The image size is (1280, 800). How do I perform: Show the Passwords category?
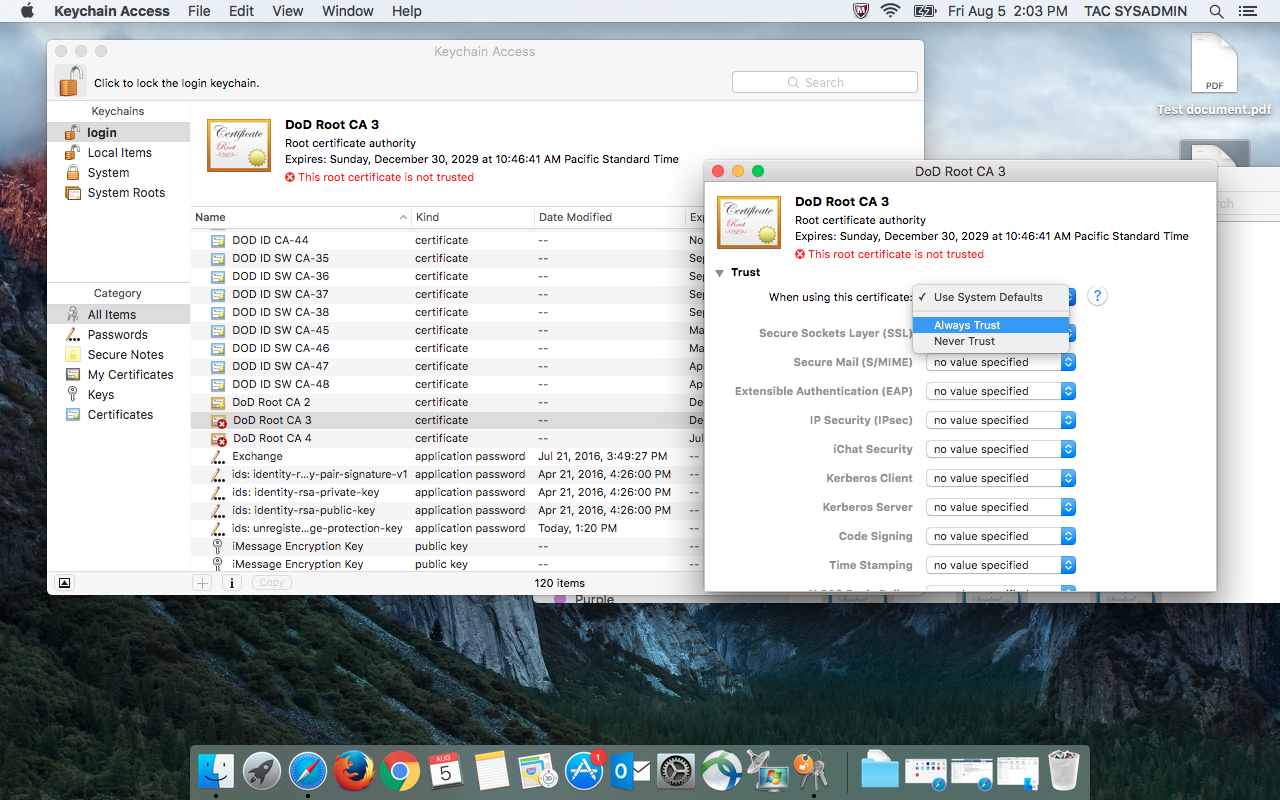[118, 334]
